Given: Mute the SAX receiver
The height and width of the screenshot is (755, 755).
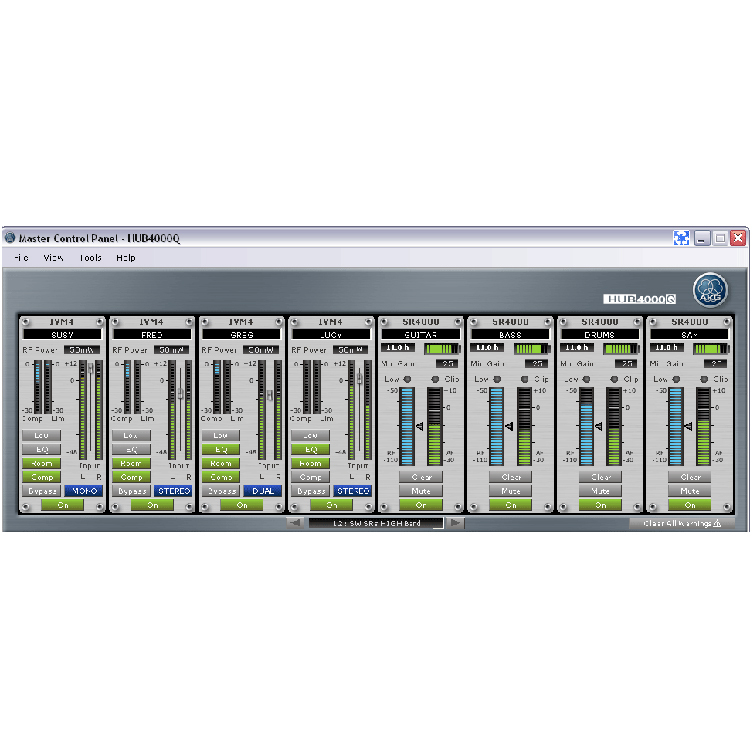Looking at the screenshot, I should pos(690,491).
